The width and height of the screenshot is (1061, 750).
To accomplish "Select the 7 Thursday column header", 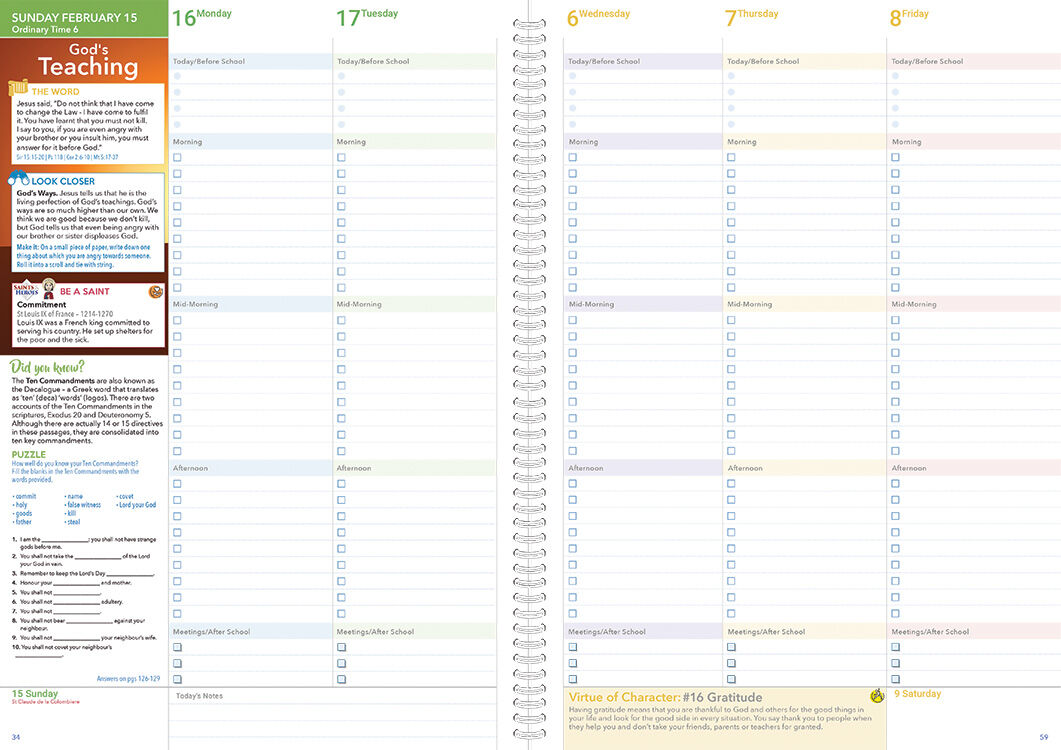I will coord(751,17).
